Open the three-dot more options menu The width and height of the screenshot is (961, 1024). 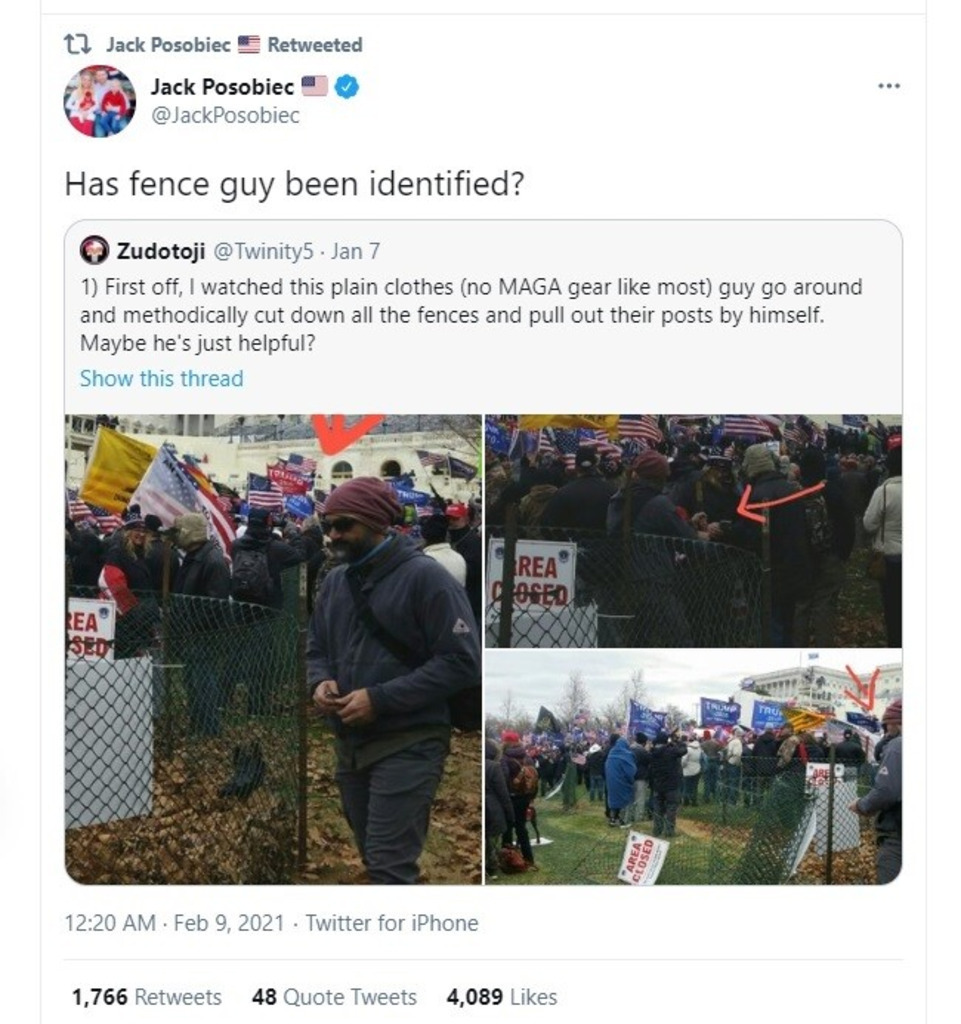[x=889, y=86]
